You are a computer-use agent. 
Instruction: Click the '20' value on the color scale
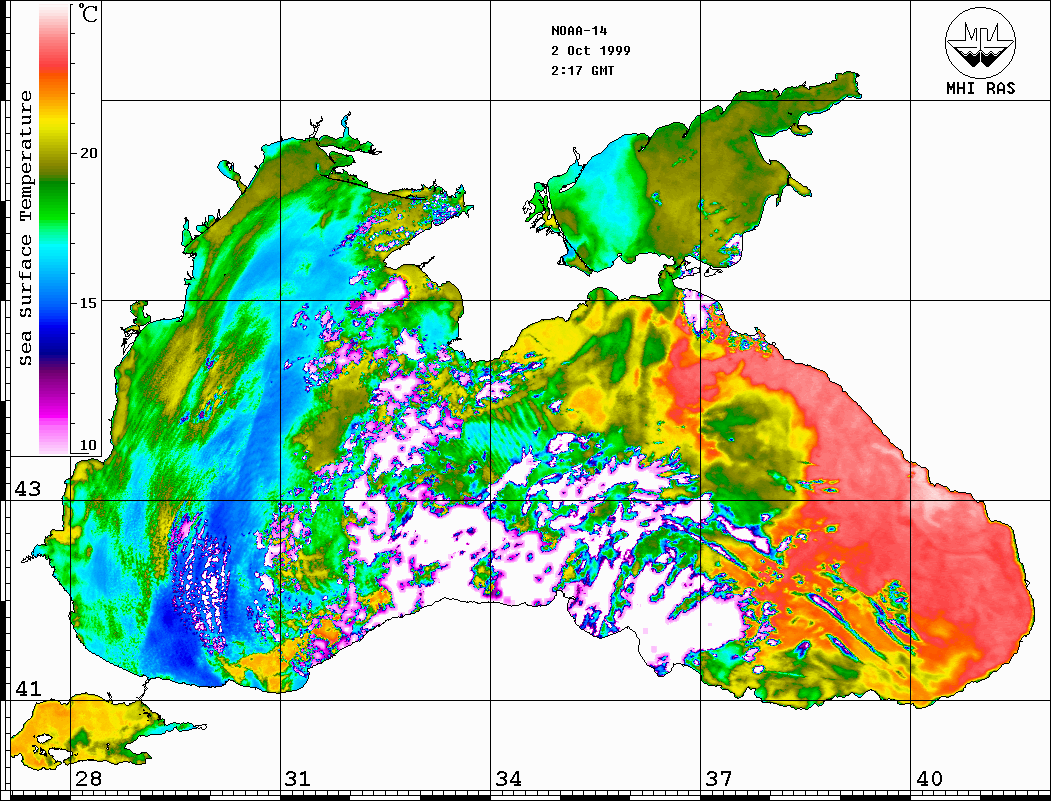click(88, 153)
